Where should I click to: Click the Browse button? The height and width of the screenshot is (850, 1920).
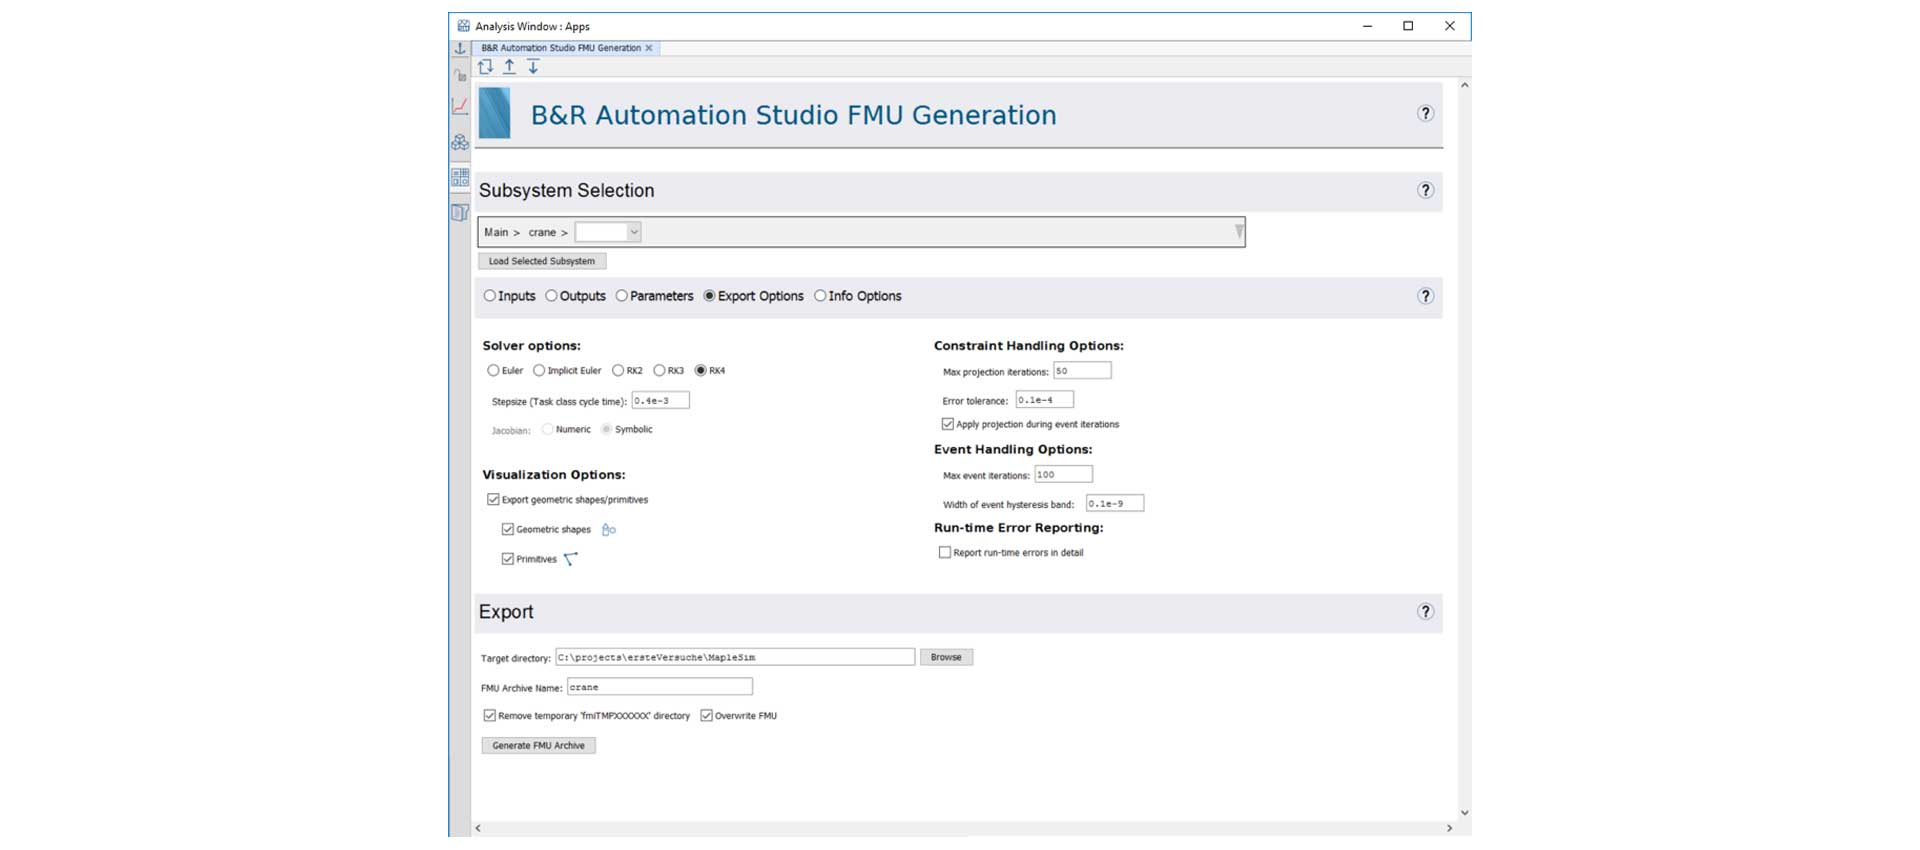point(946,658)
